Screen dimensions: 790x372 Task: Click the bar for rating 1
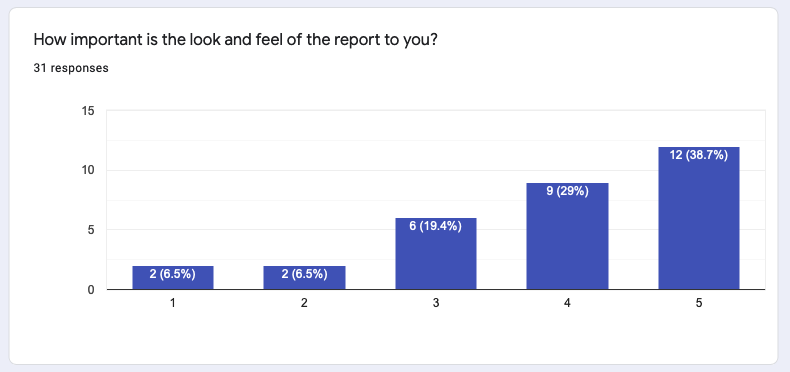pos(173,278)
